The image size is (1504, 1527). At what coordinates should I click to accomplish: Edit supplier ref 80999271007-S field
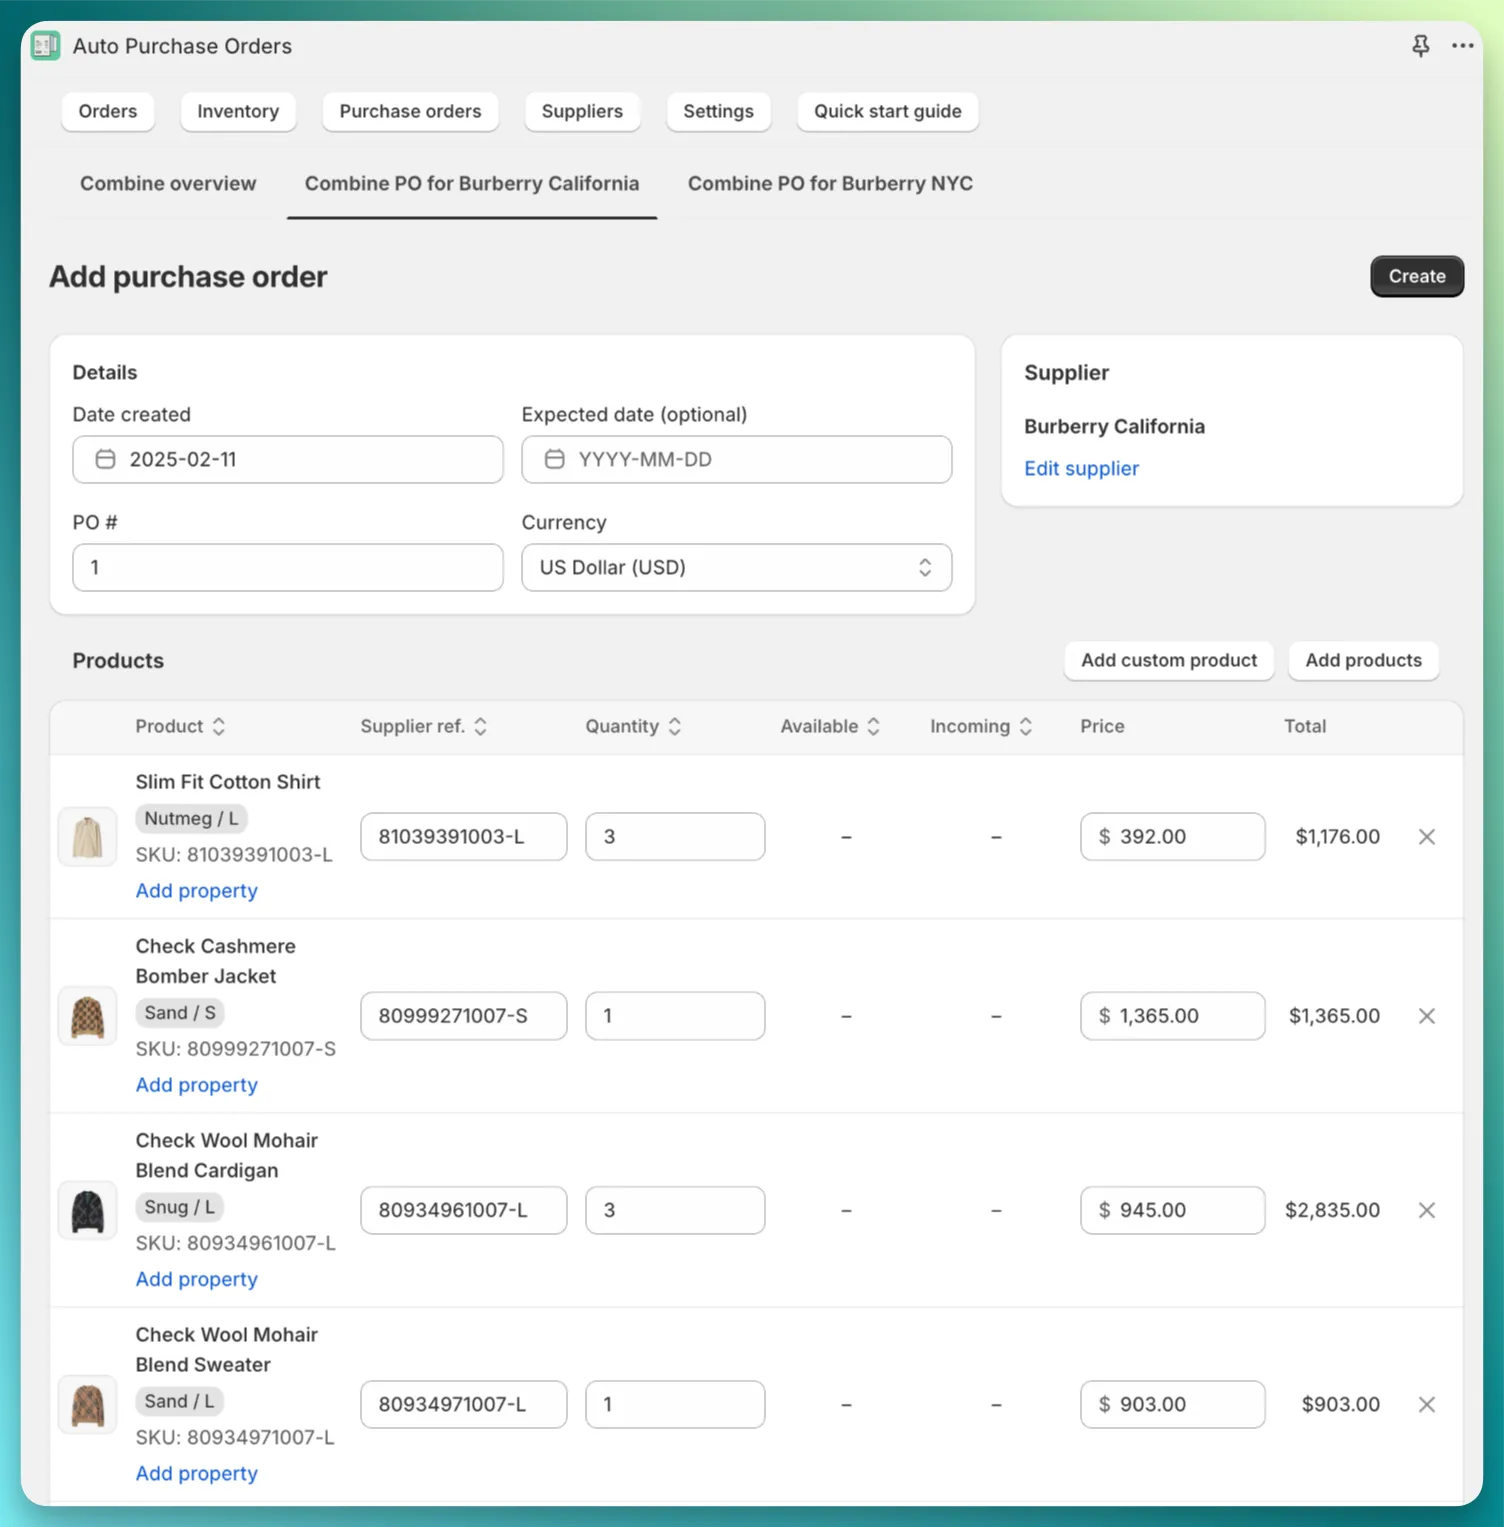pyautogui.click(x=464, y=1015)
